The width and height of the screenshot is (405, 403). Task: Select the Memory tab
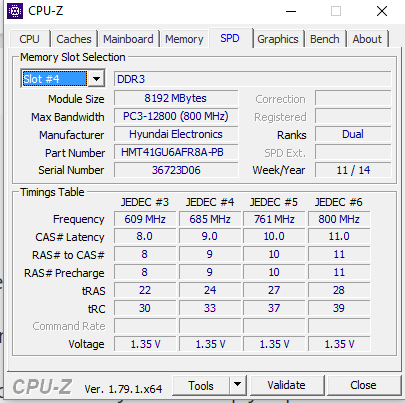184,39
